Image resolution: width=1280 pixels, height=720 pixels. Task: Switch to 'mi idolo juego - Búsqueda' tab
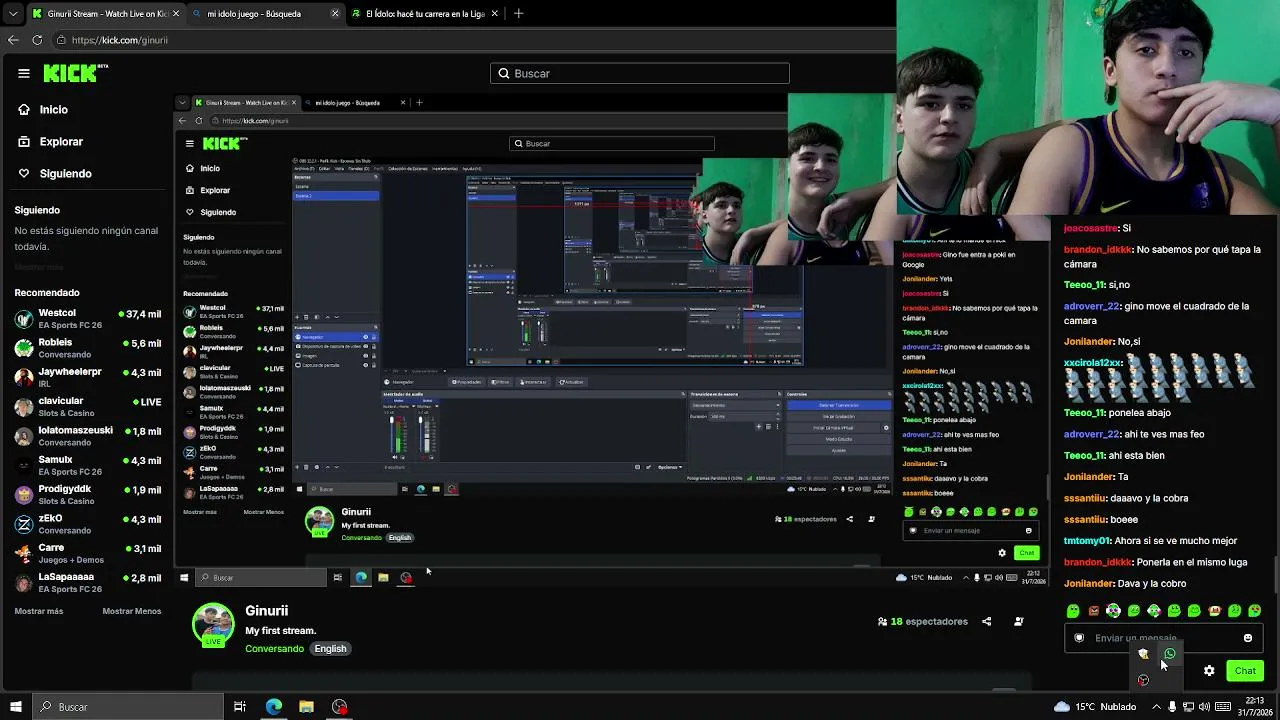pos(264,14)
